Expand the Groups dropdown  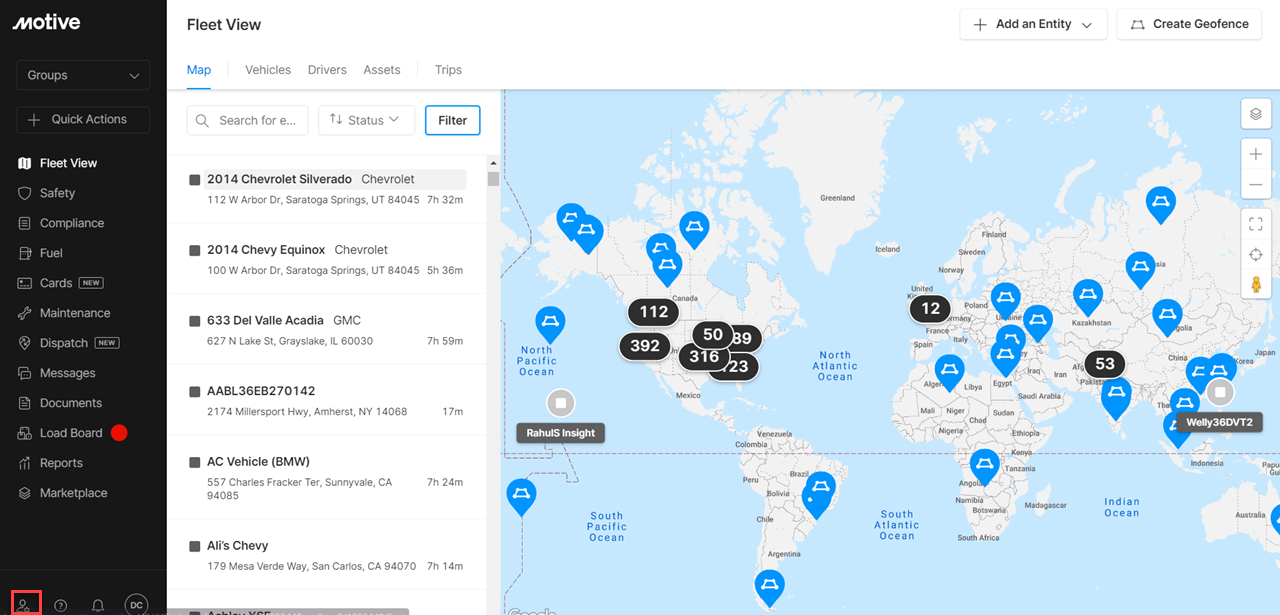click(83, 75)
